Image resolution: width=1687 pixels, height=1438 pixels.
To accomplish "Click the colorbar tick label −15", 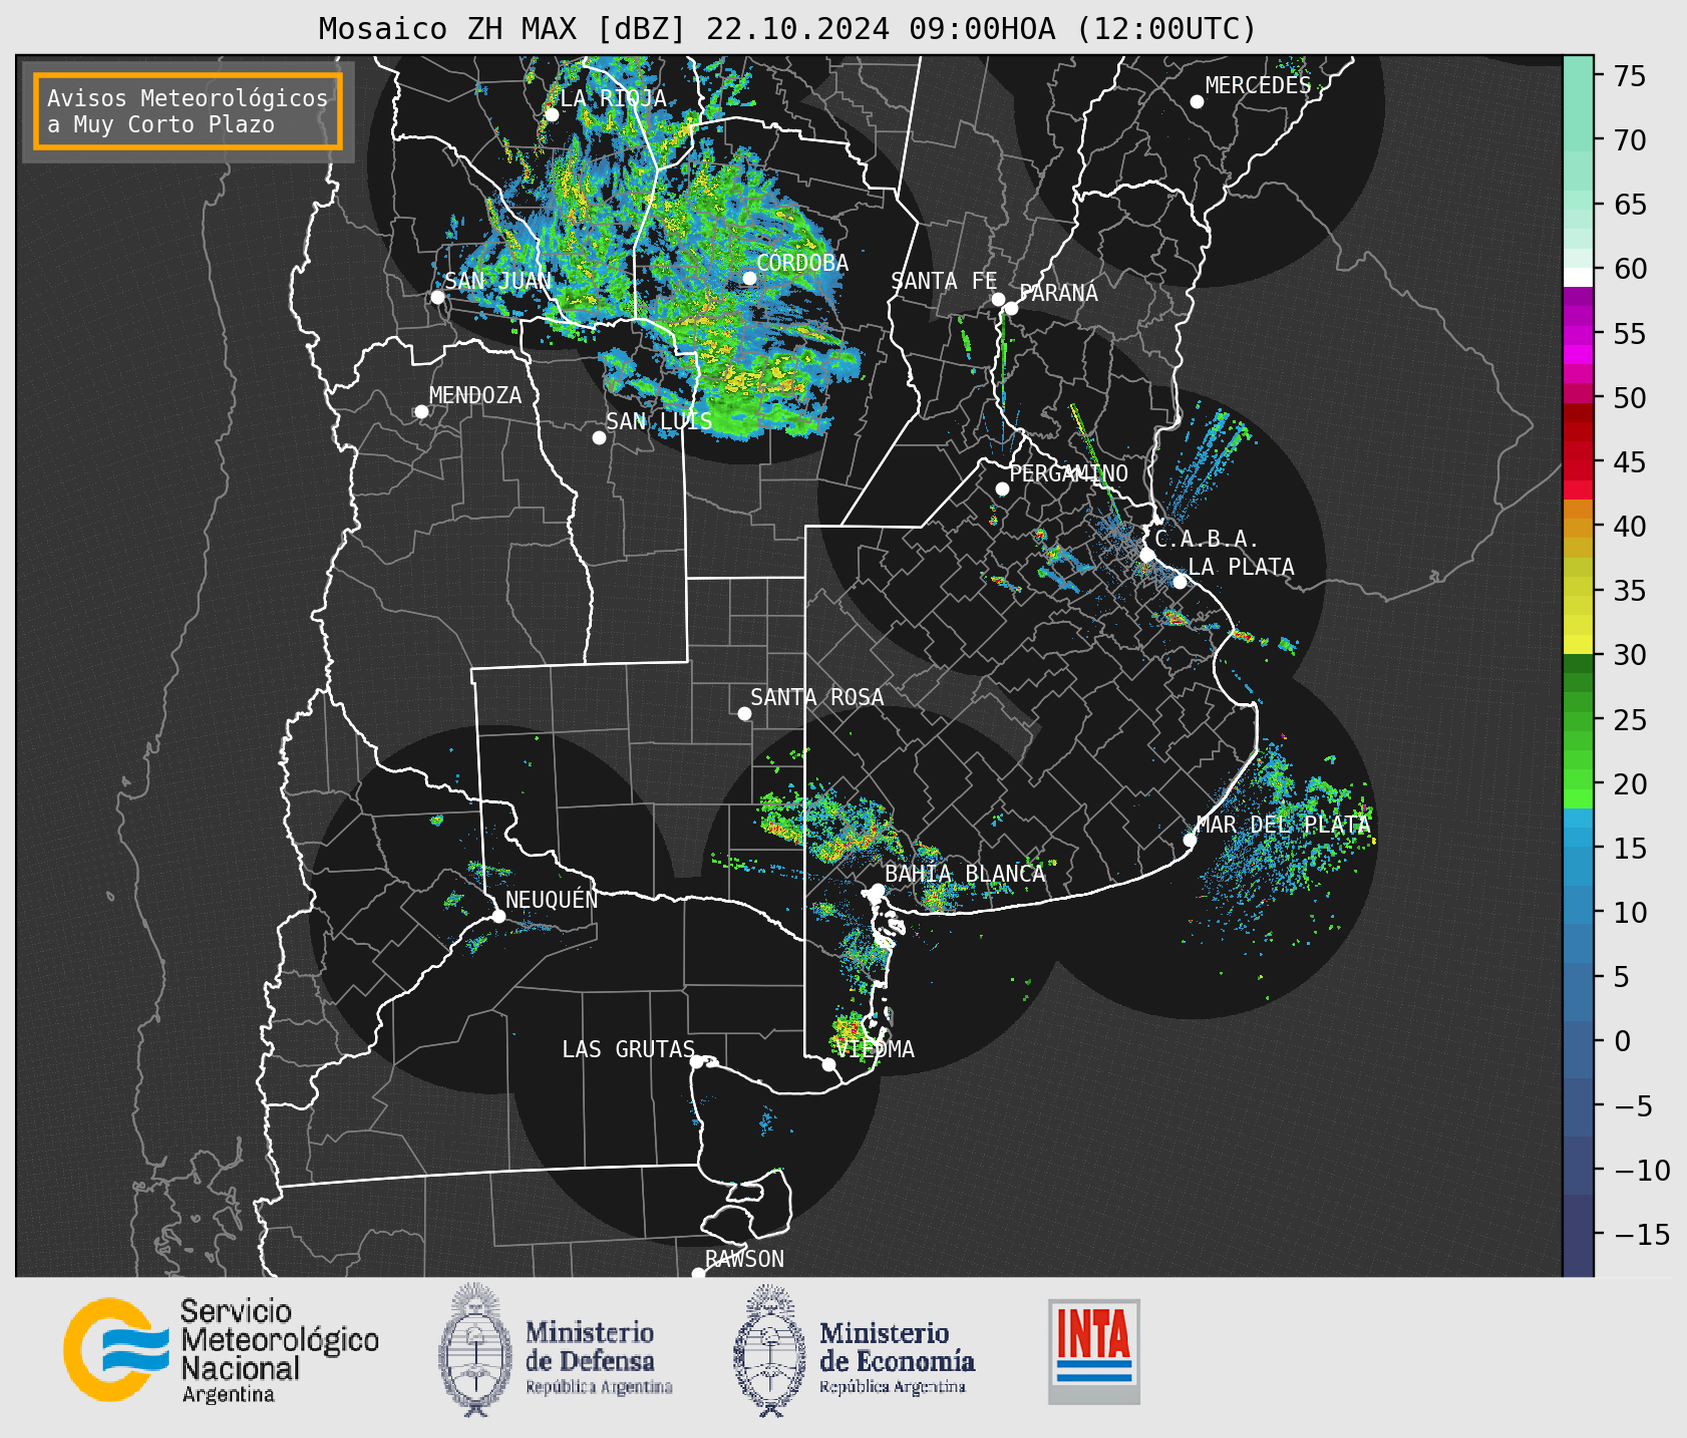I will pos(1641,1234).
